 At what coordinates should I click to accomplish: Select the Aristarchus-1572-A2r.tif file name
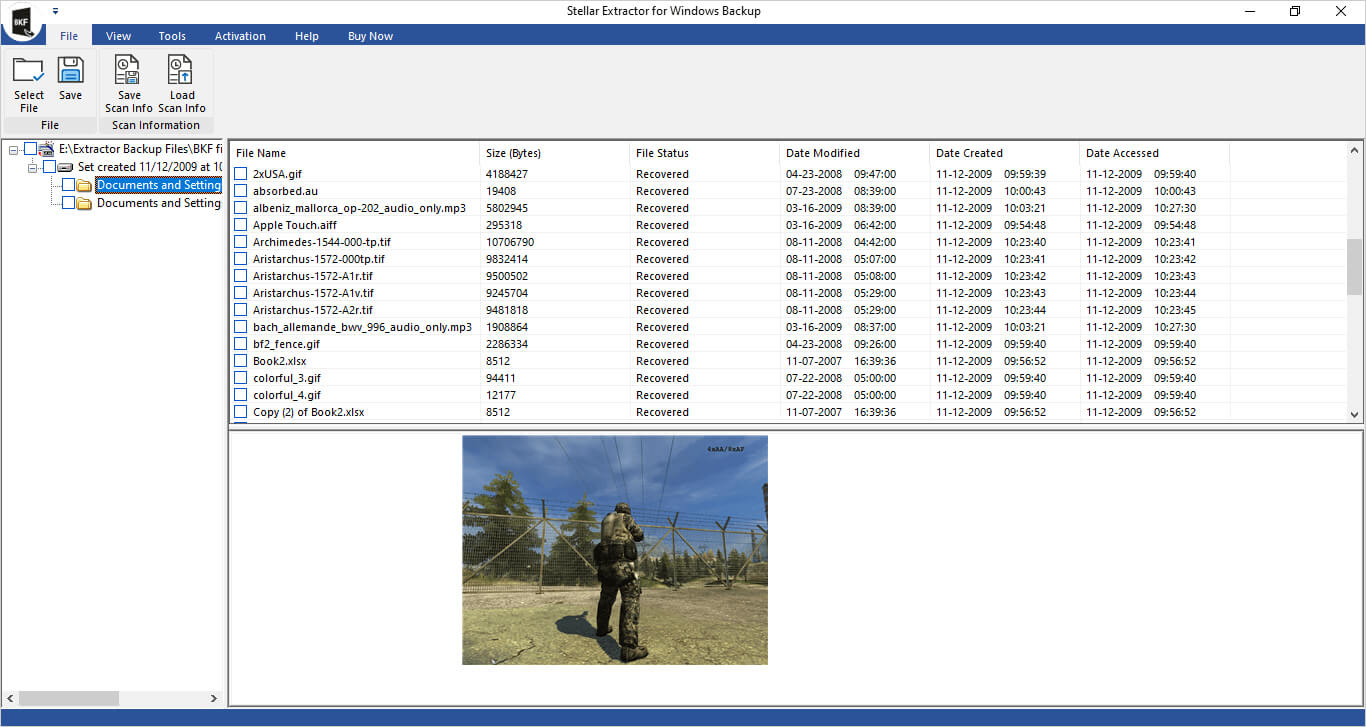313,310
